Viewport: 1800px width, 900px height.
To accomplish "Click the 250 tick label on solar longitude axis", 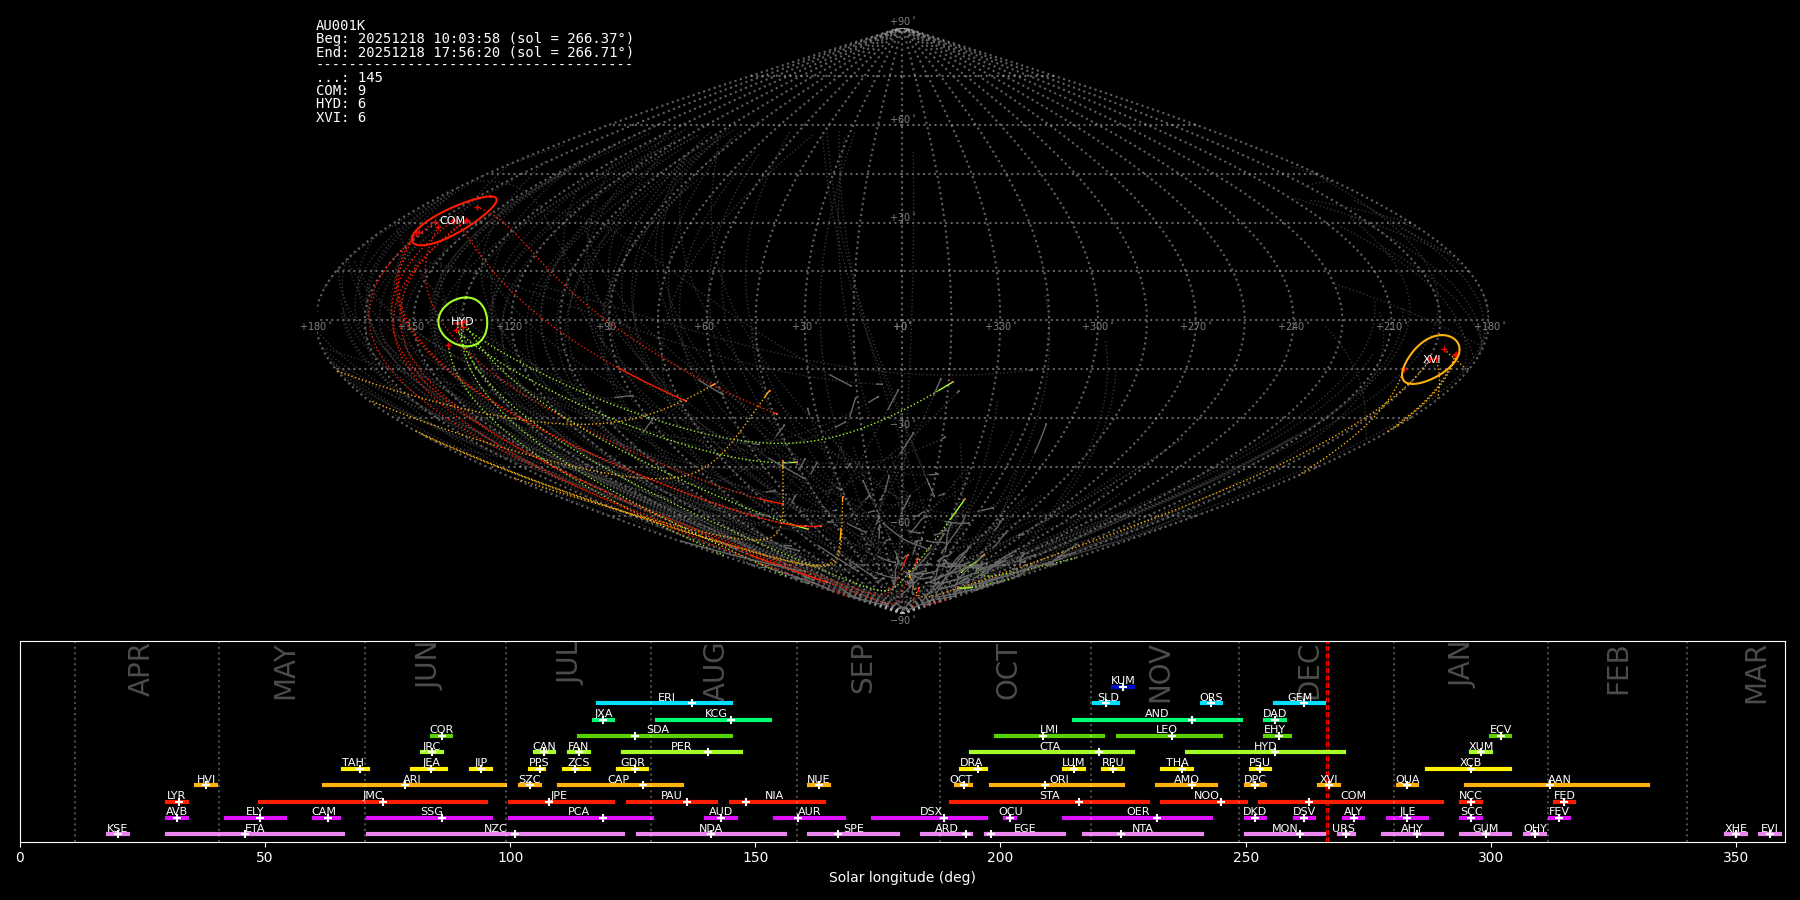I will (x=1245, y=857).
